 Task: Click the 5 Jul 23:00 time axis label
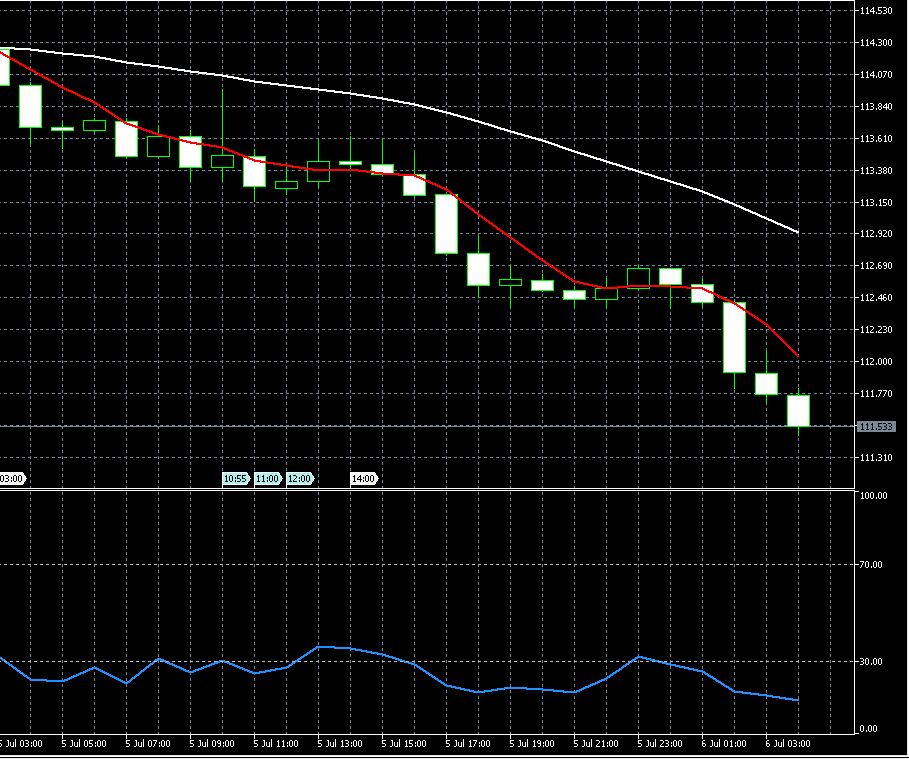pos(660,744)
